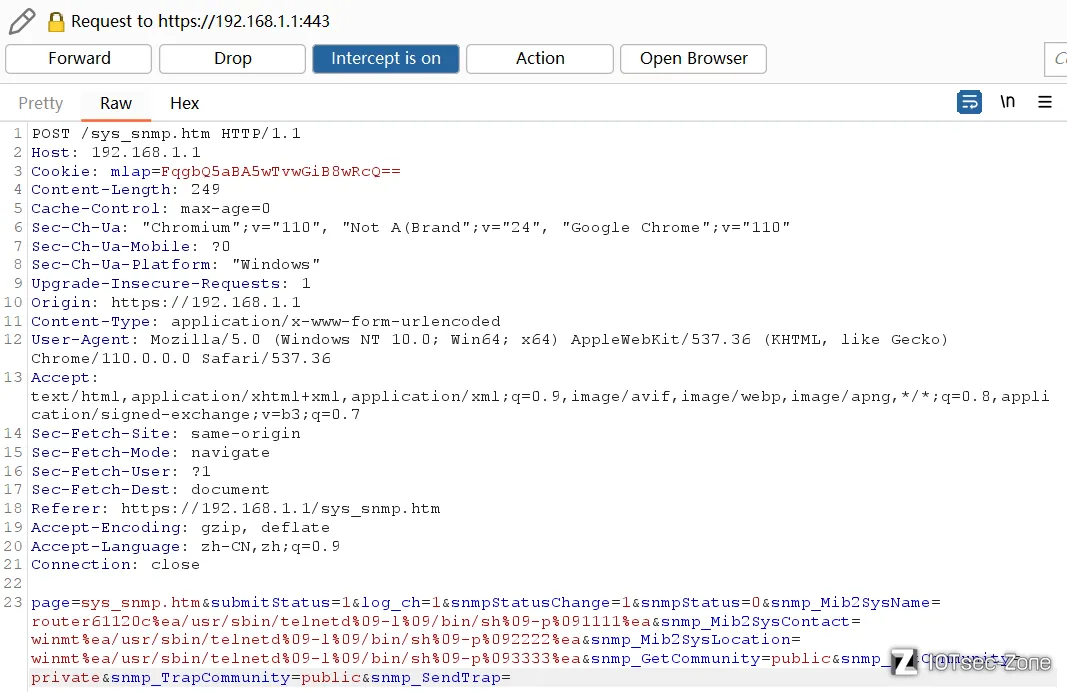Switch to the Hex tab
Screen dimensions: 1067x692
pos(184,103)
